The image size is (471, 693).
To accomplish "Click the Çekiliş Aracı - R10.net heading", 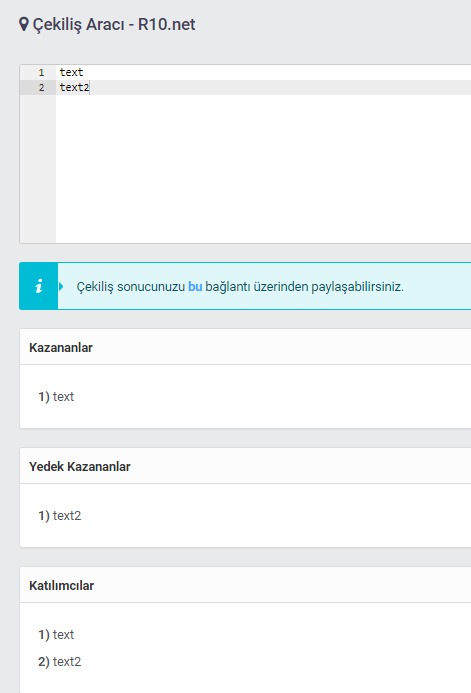I will point(114,24).
